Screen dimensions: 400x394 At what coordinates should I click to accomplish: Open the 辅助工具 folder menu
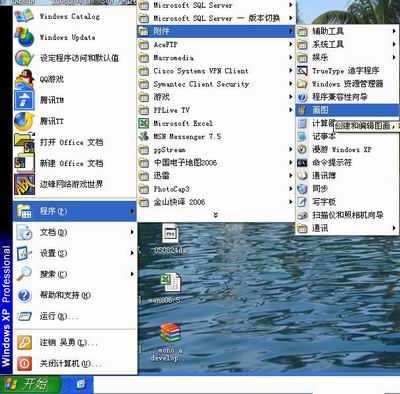[347, 31]
